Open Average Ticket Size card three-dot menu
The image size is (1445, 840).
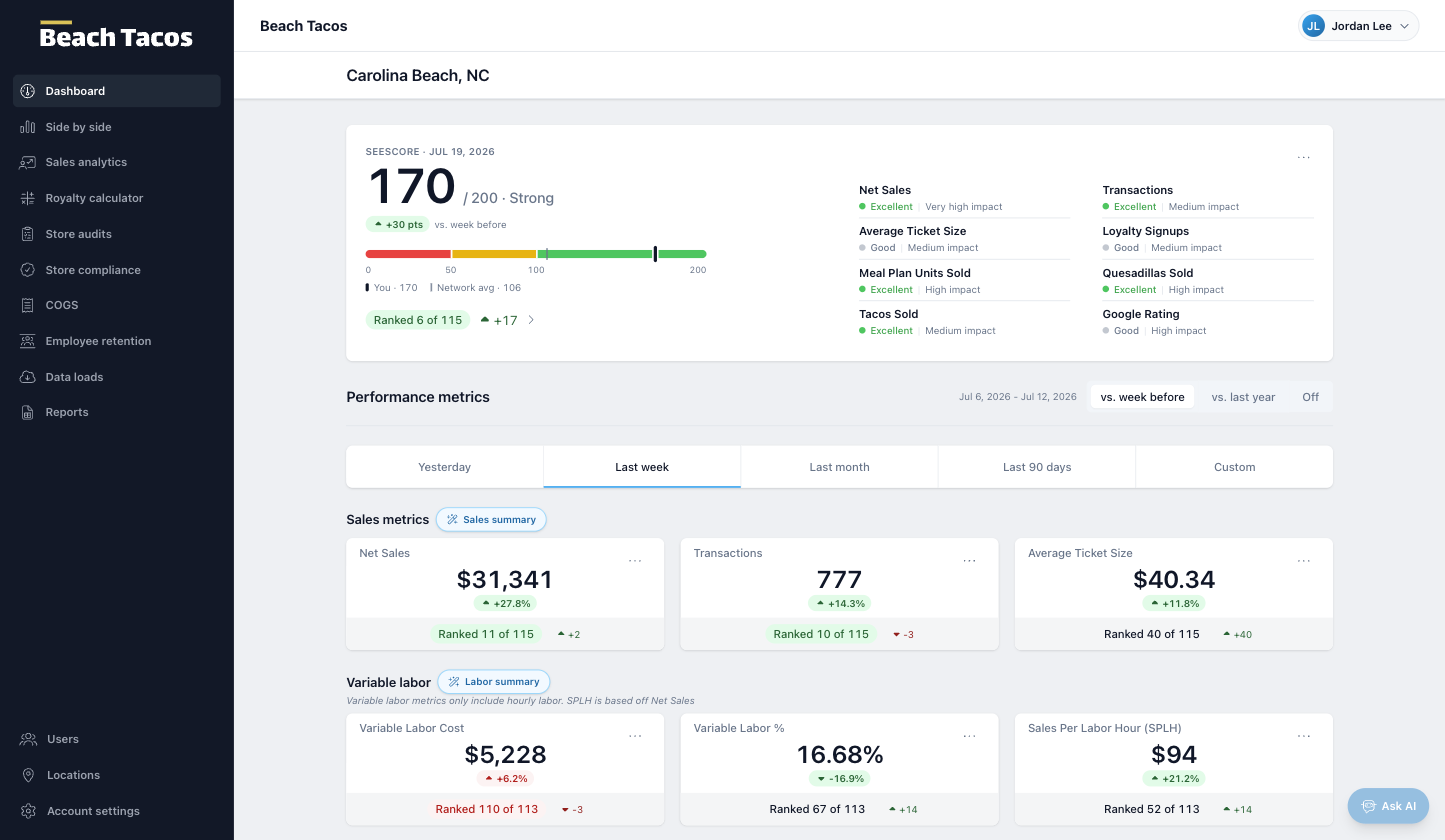[x=1304, y=561]
